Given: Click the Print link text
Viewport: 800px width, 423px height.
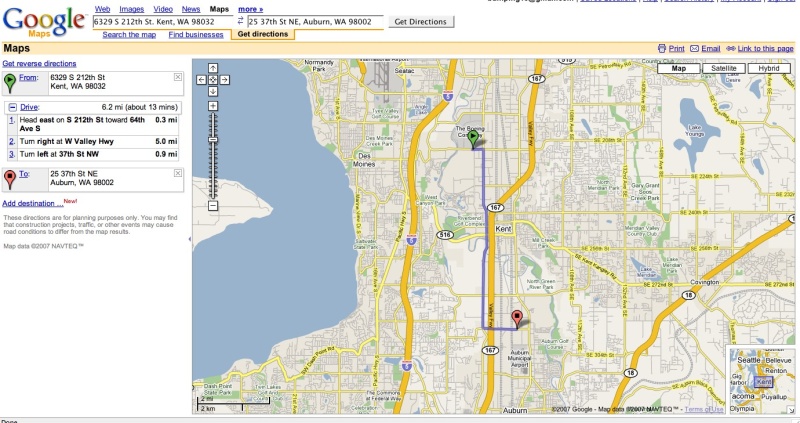Looking at the screenshot, I should pyautogui.click(x=677, y=48).
